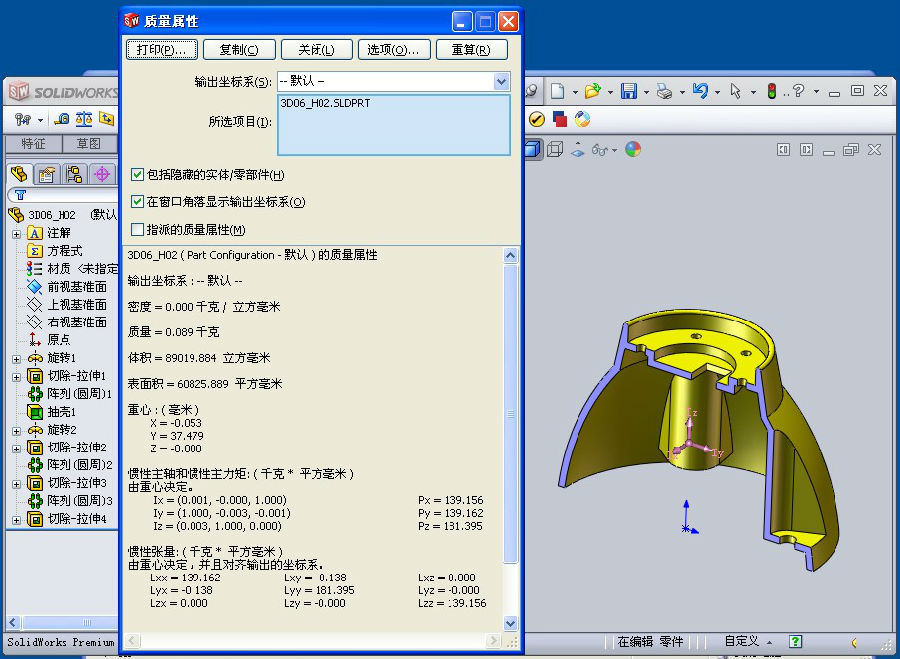Click the mass properties scale icon
This screenshot has height=659, width=900.
84,119
